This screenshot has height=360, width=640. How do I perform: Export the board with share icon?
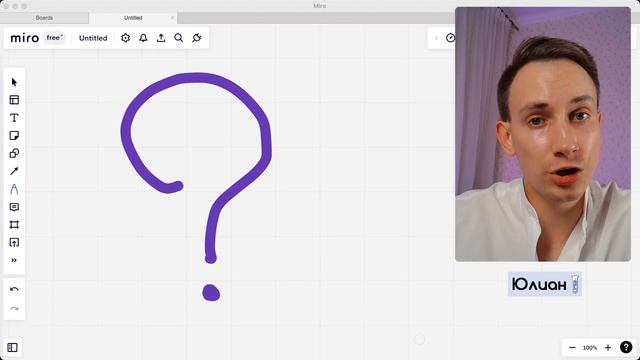161,38
